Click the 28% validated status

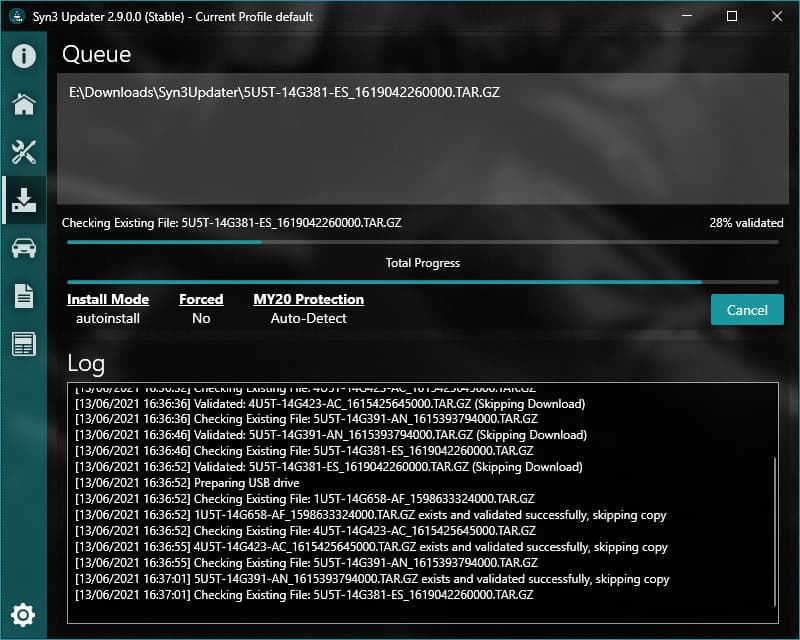click(x=746, y=223)
